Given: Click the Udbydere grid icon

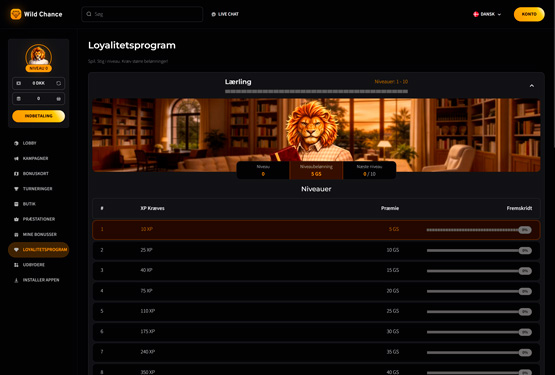Looking at the screenshot, I should 16,265.
